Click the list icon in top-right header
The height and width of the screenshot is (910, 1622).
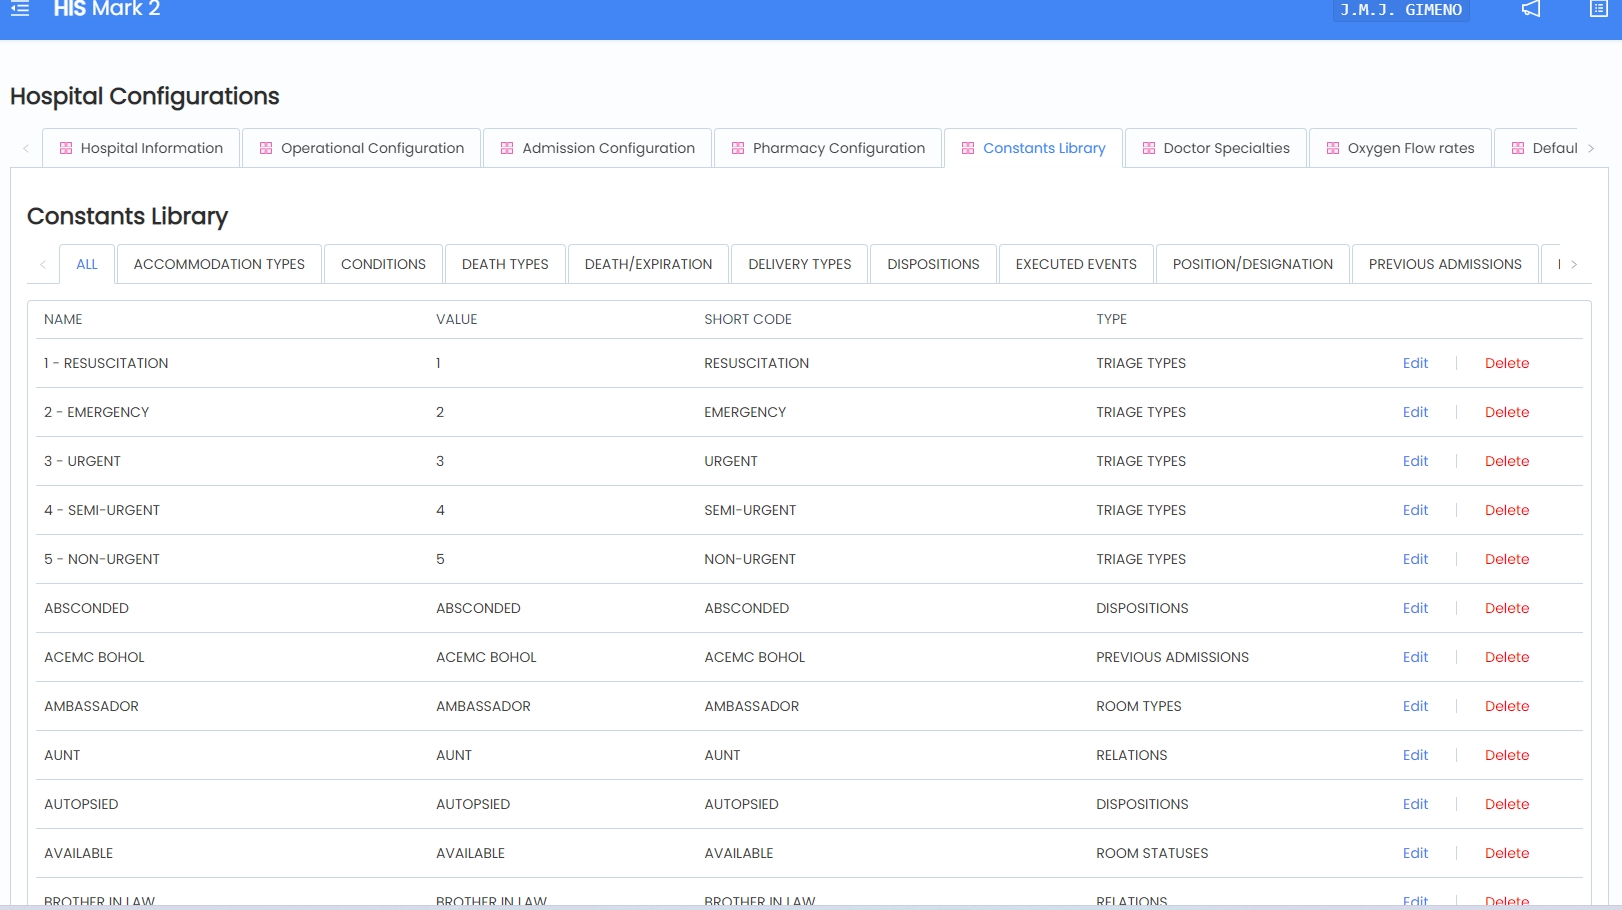tap(1598, 9)
